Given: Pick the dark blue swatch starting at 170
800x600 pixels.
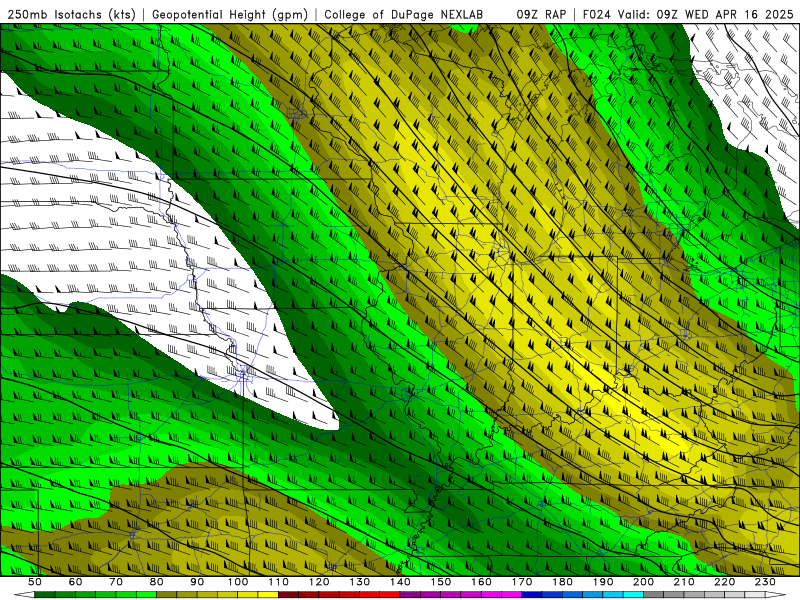Looking at the screenshot, I should pyautogui.click(x=532, y=595).
